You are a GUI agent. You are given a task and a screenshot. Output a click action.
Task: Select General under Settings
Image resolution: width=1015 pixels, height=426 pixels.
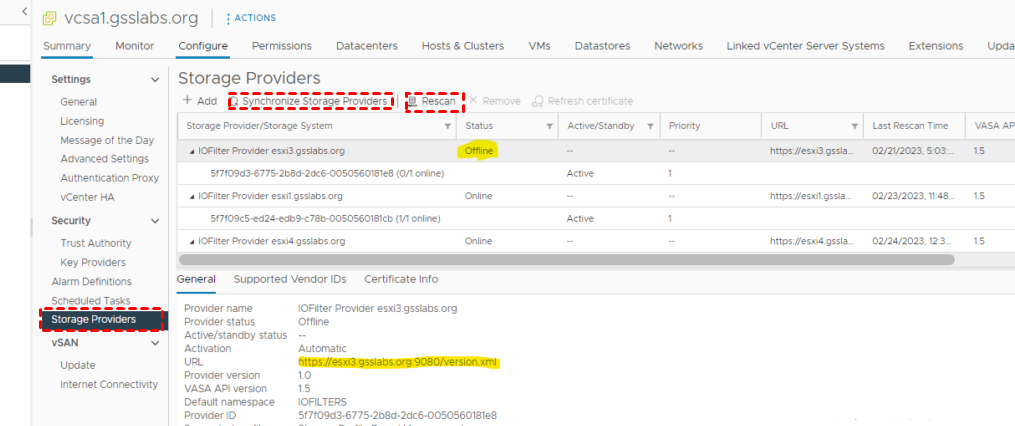[78, 102]
